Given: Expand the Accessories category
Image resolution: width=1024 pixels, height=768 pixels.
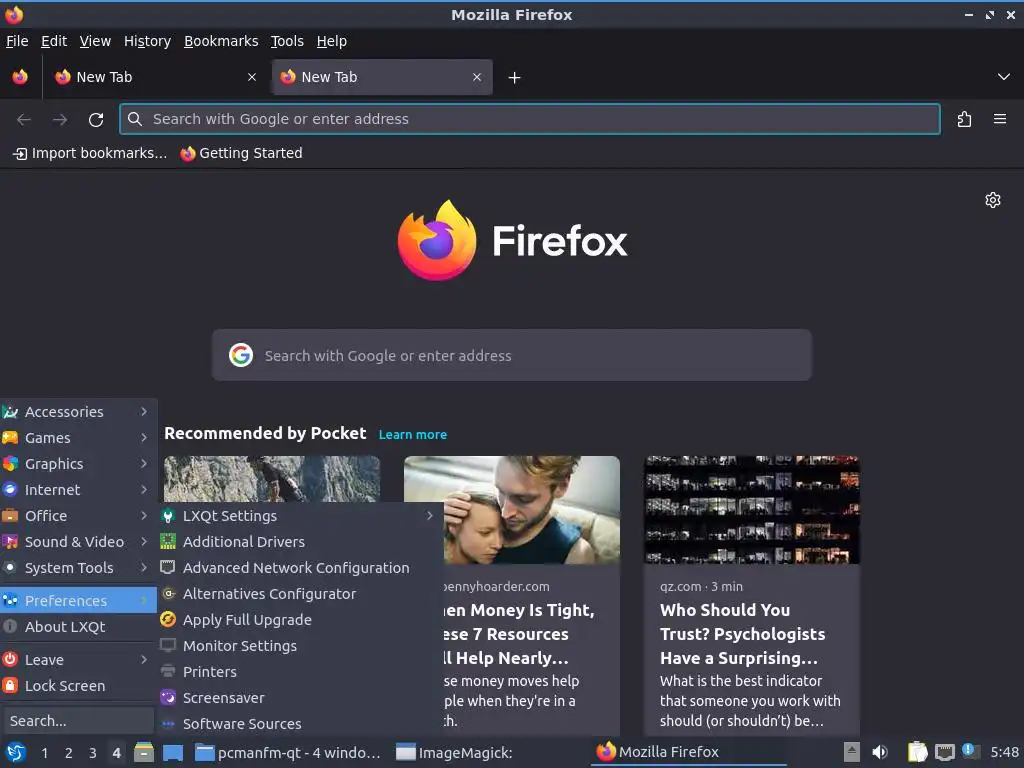Looking at the screenshot, I should (78, 411).
